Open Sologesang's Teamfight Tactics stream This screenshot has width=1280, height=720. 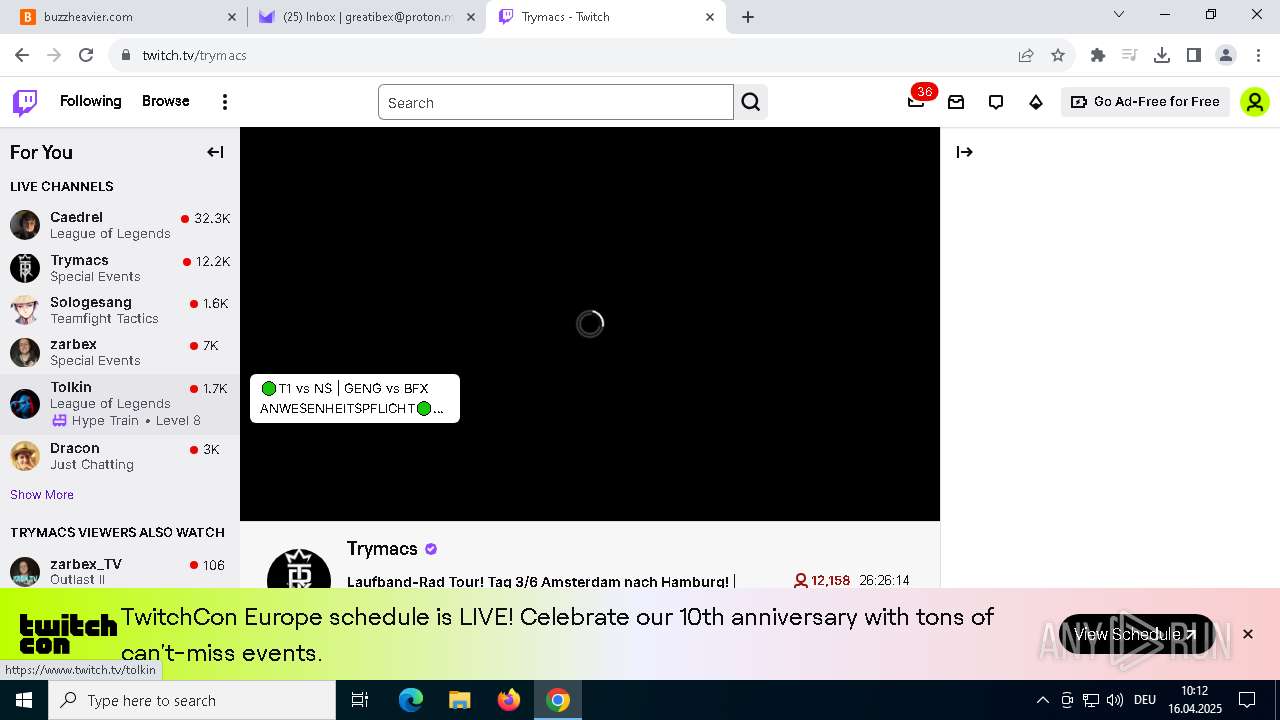(120, 310)
